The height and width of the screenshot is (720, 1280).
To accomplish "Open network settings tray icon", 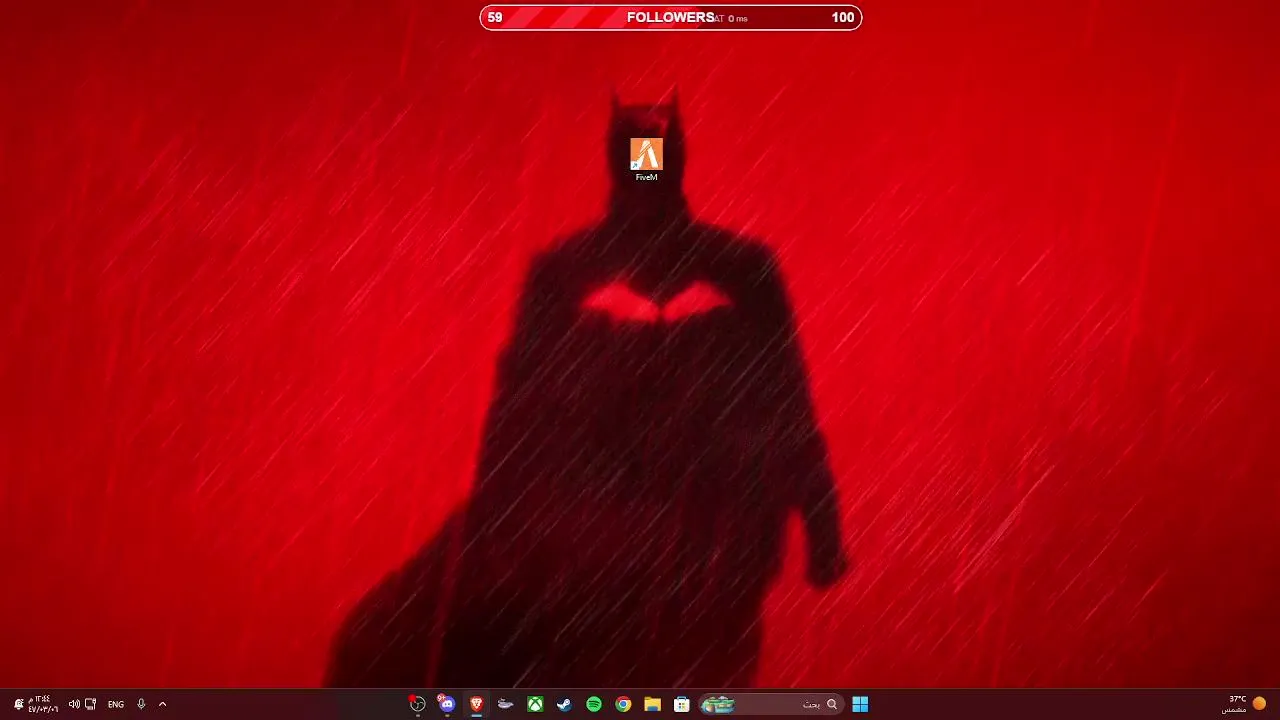I will tap(91, 704).
